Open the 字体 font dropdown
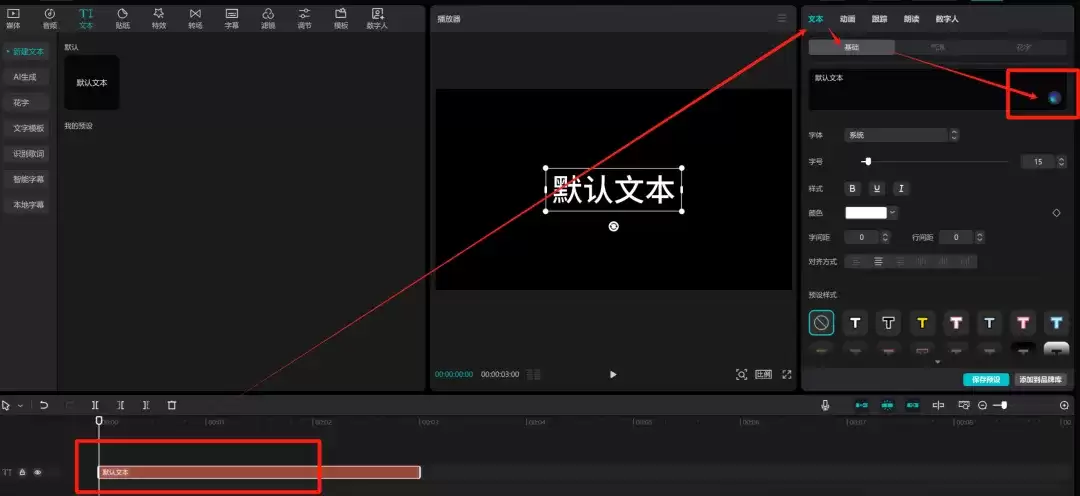 [x=901, y=135]
